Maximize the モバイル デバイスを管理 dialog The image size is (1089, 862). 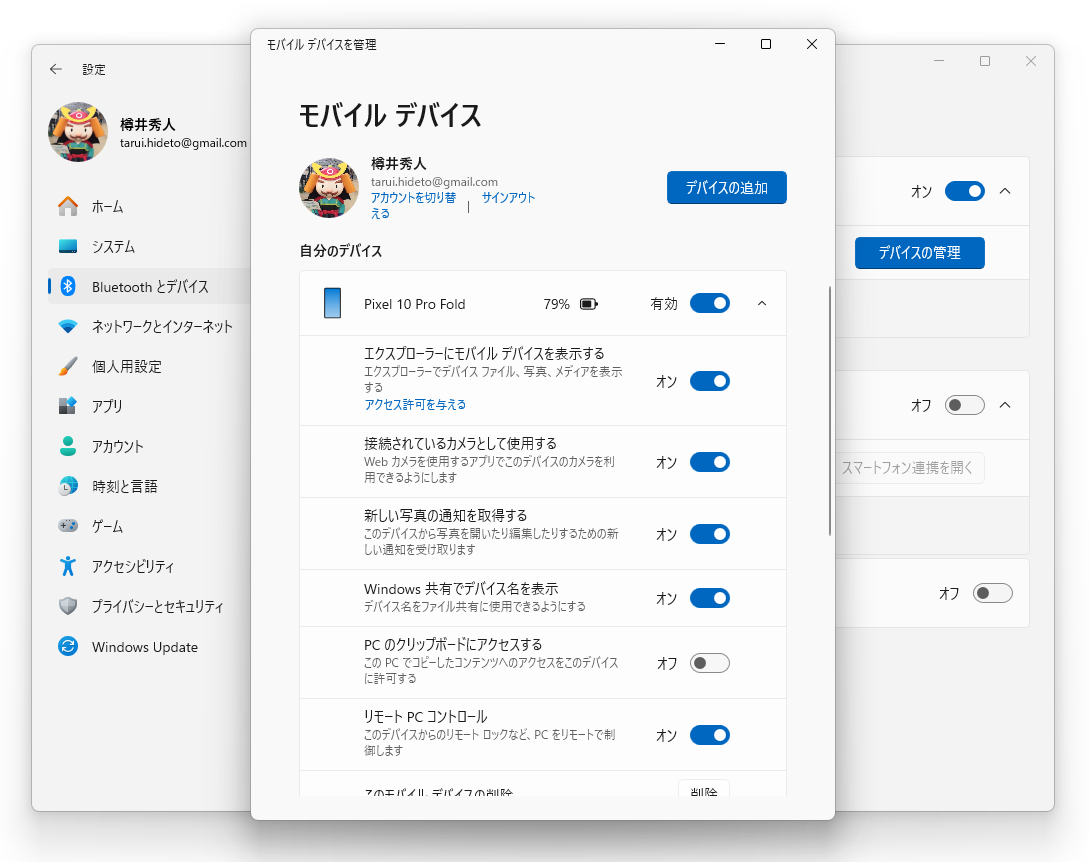(x=766, y=44)
